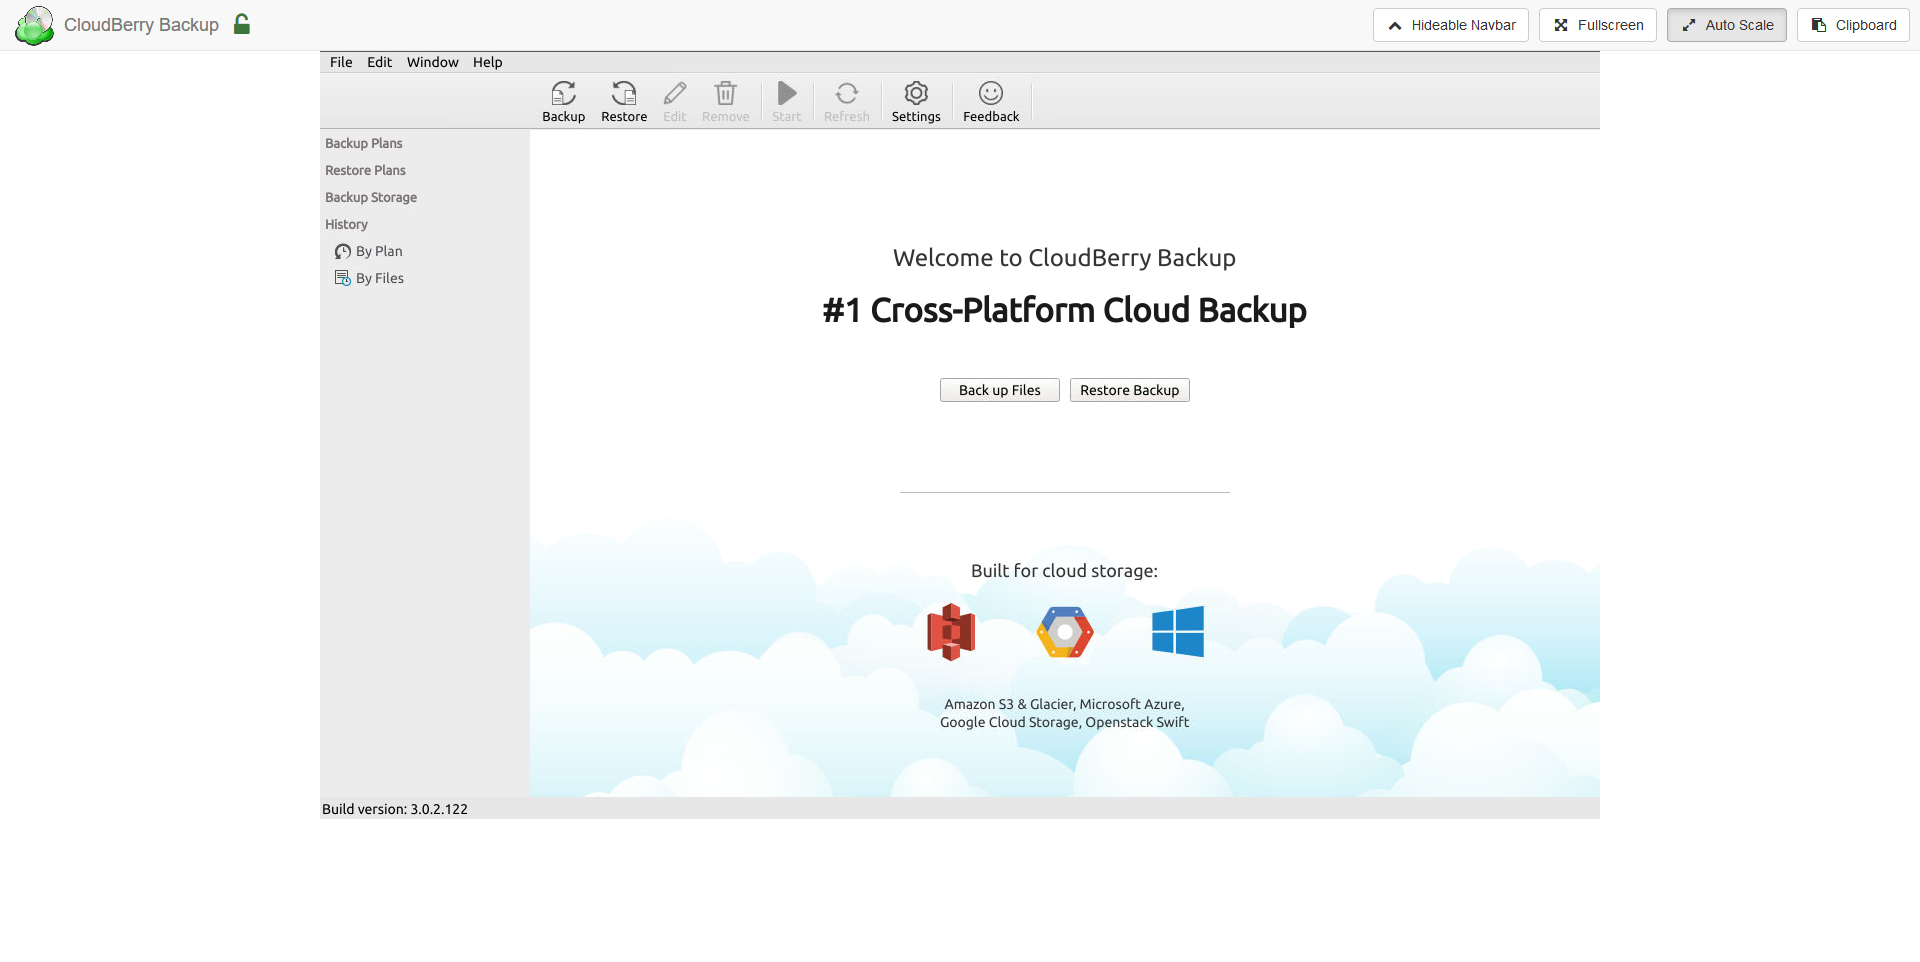Open Settings via the gear icon
The height and width of the screenshot is (962, 1920).
pos(916,93)
